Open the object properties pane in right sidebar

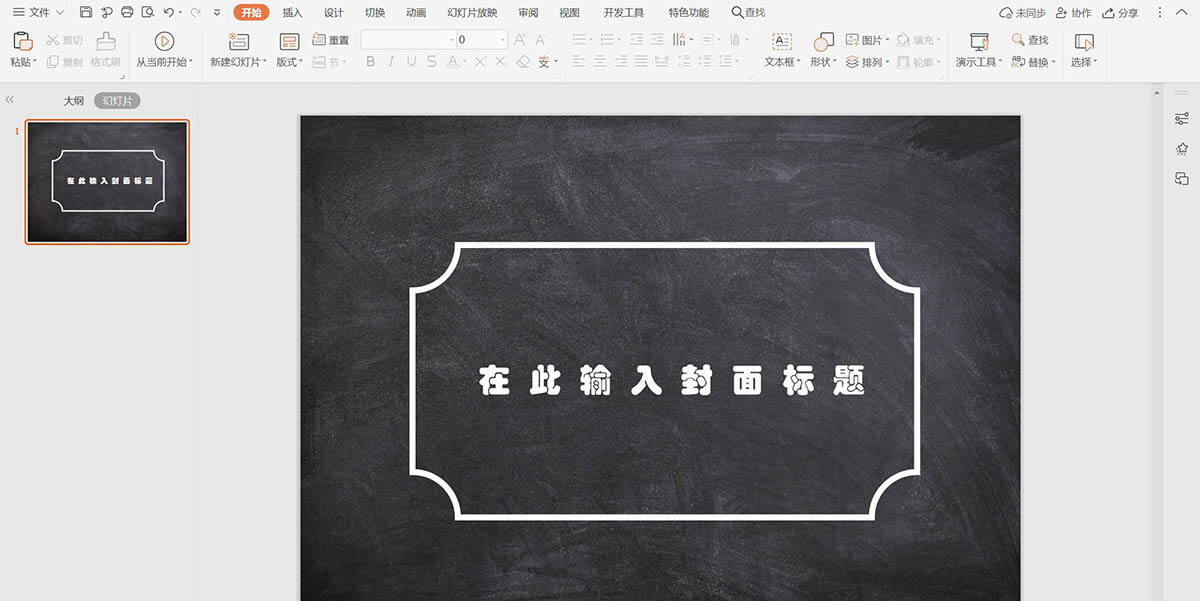[x=1181, y=119]
